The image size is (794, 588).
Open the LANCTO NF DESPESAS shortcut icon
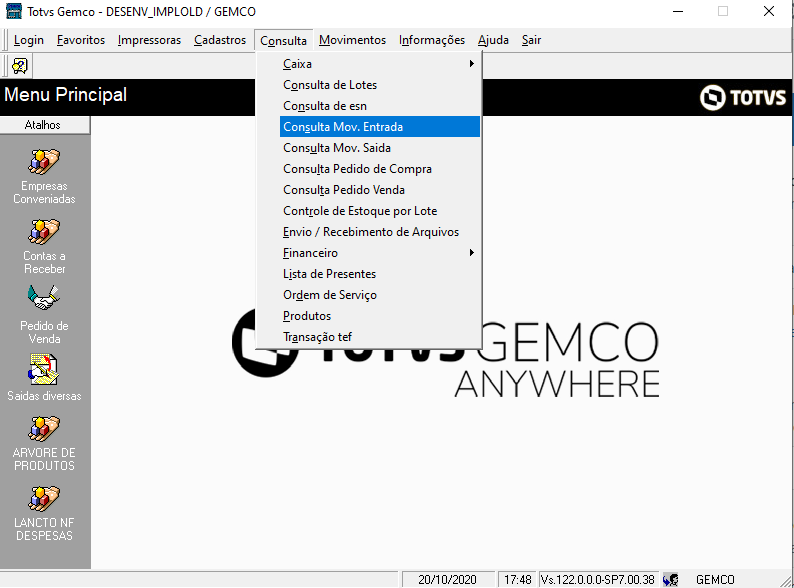point(44,498)
